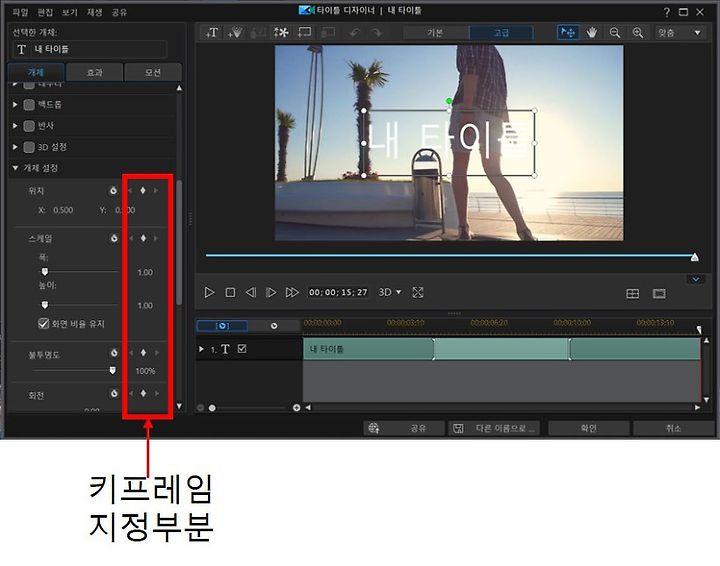Click the 높이 scale height slider handle

click(x=45, y=305)
